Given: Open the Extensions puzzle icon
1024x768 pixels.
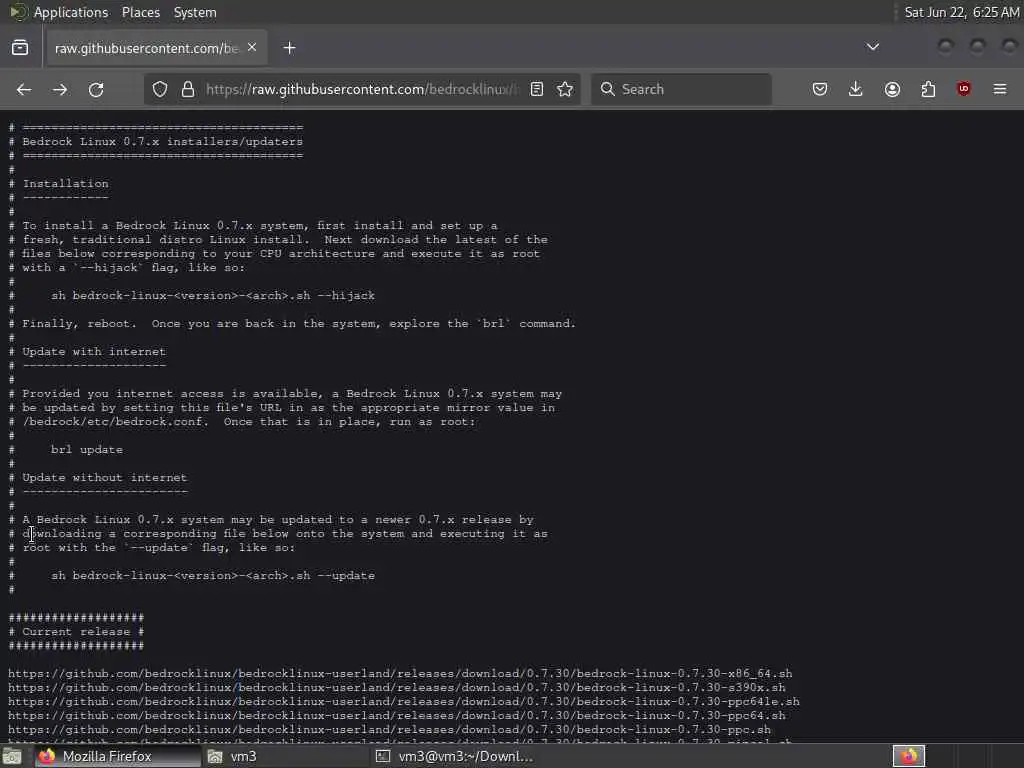Looking at the screenshot, I should point(928,89).
